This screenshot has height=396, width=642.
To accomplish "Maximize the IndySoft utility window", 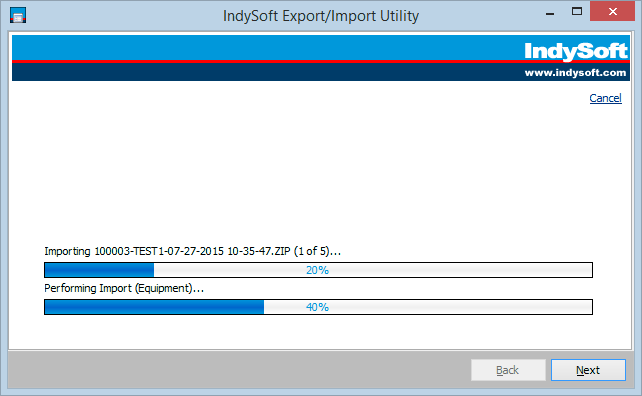I will coord(577,11).
